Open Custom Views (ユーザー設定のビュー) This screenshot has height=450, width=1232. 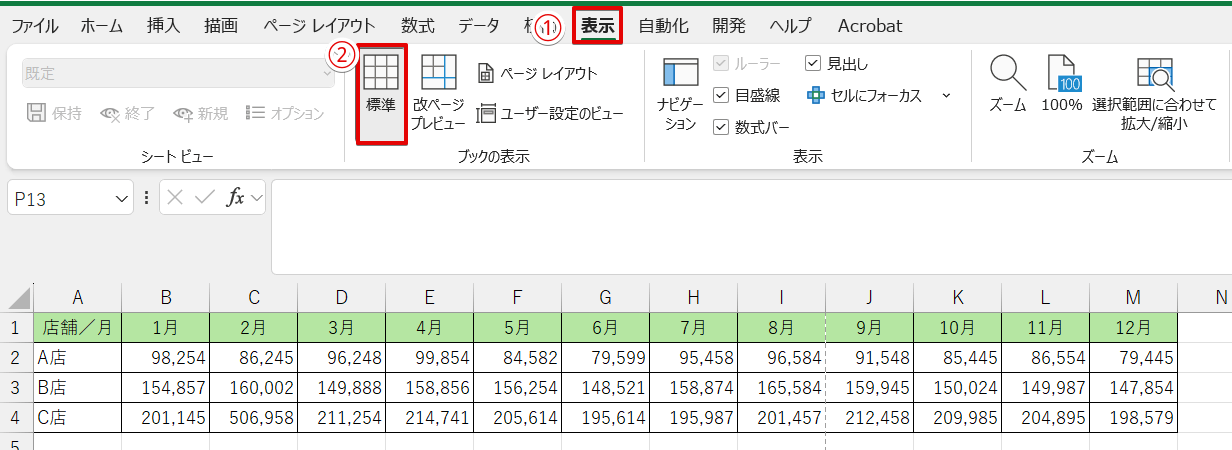pyautogui.click(x=550, y=114)
